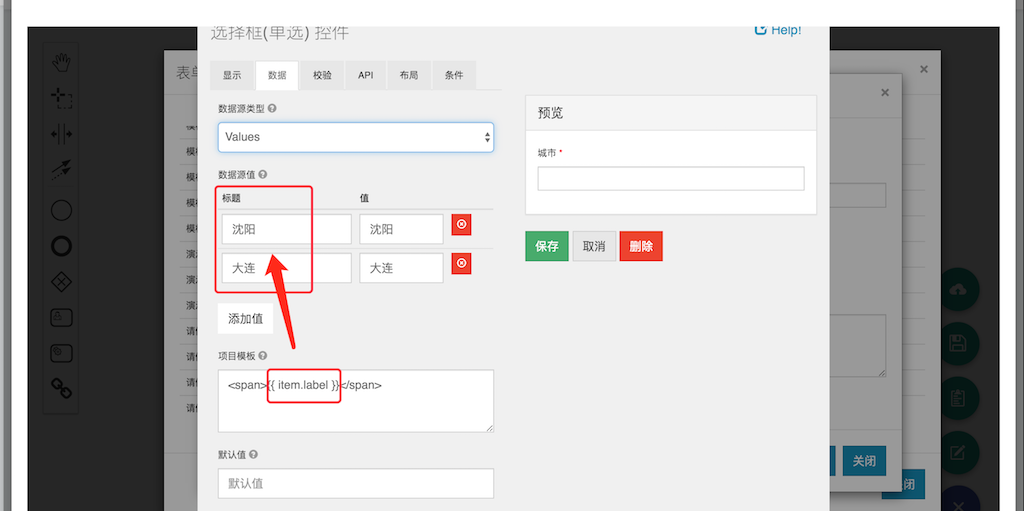Screen dimensions: 1024x511
Task: Click the 添加值 button
Action: (246, 319)
